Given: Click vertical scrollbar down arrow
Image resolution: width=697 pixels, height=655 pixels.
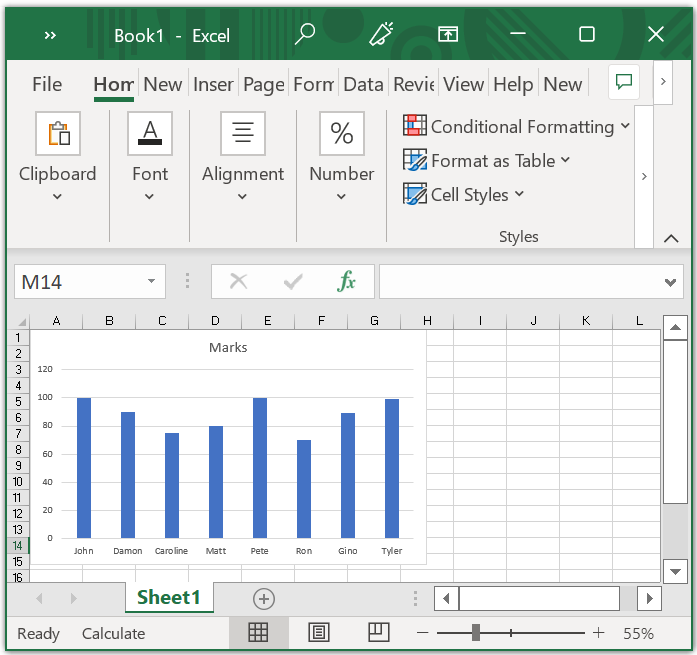Looking at the screenshot, I should point(675,571).
